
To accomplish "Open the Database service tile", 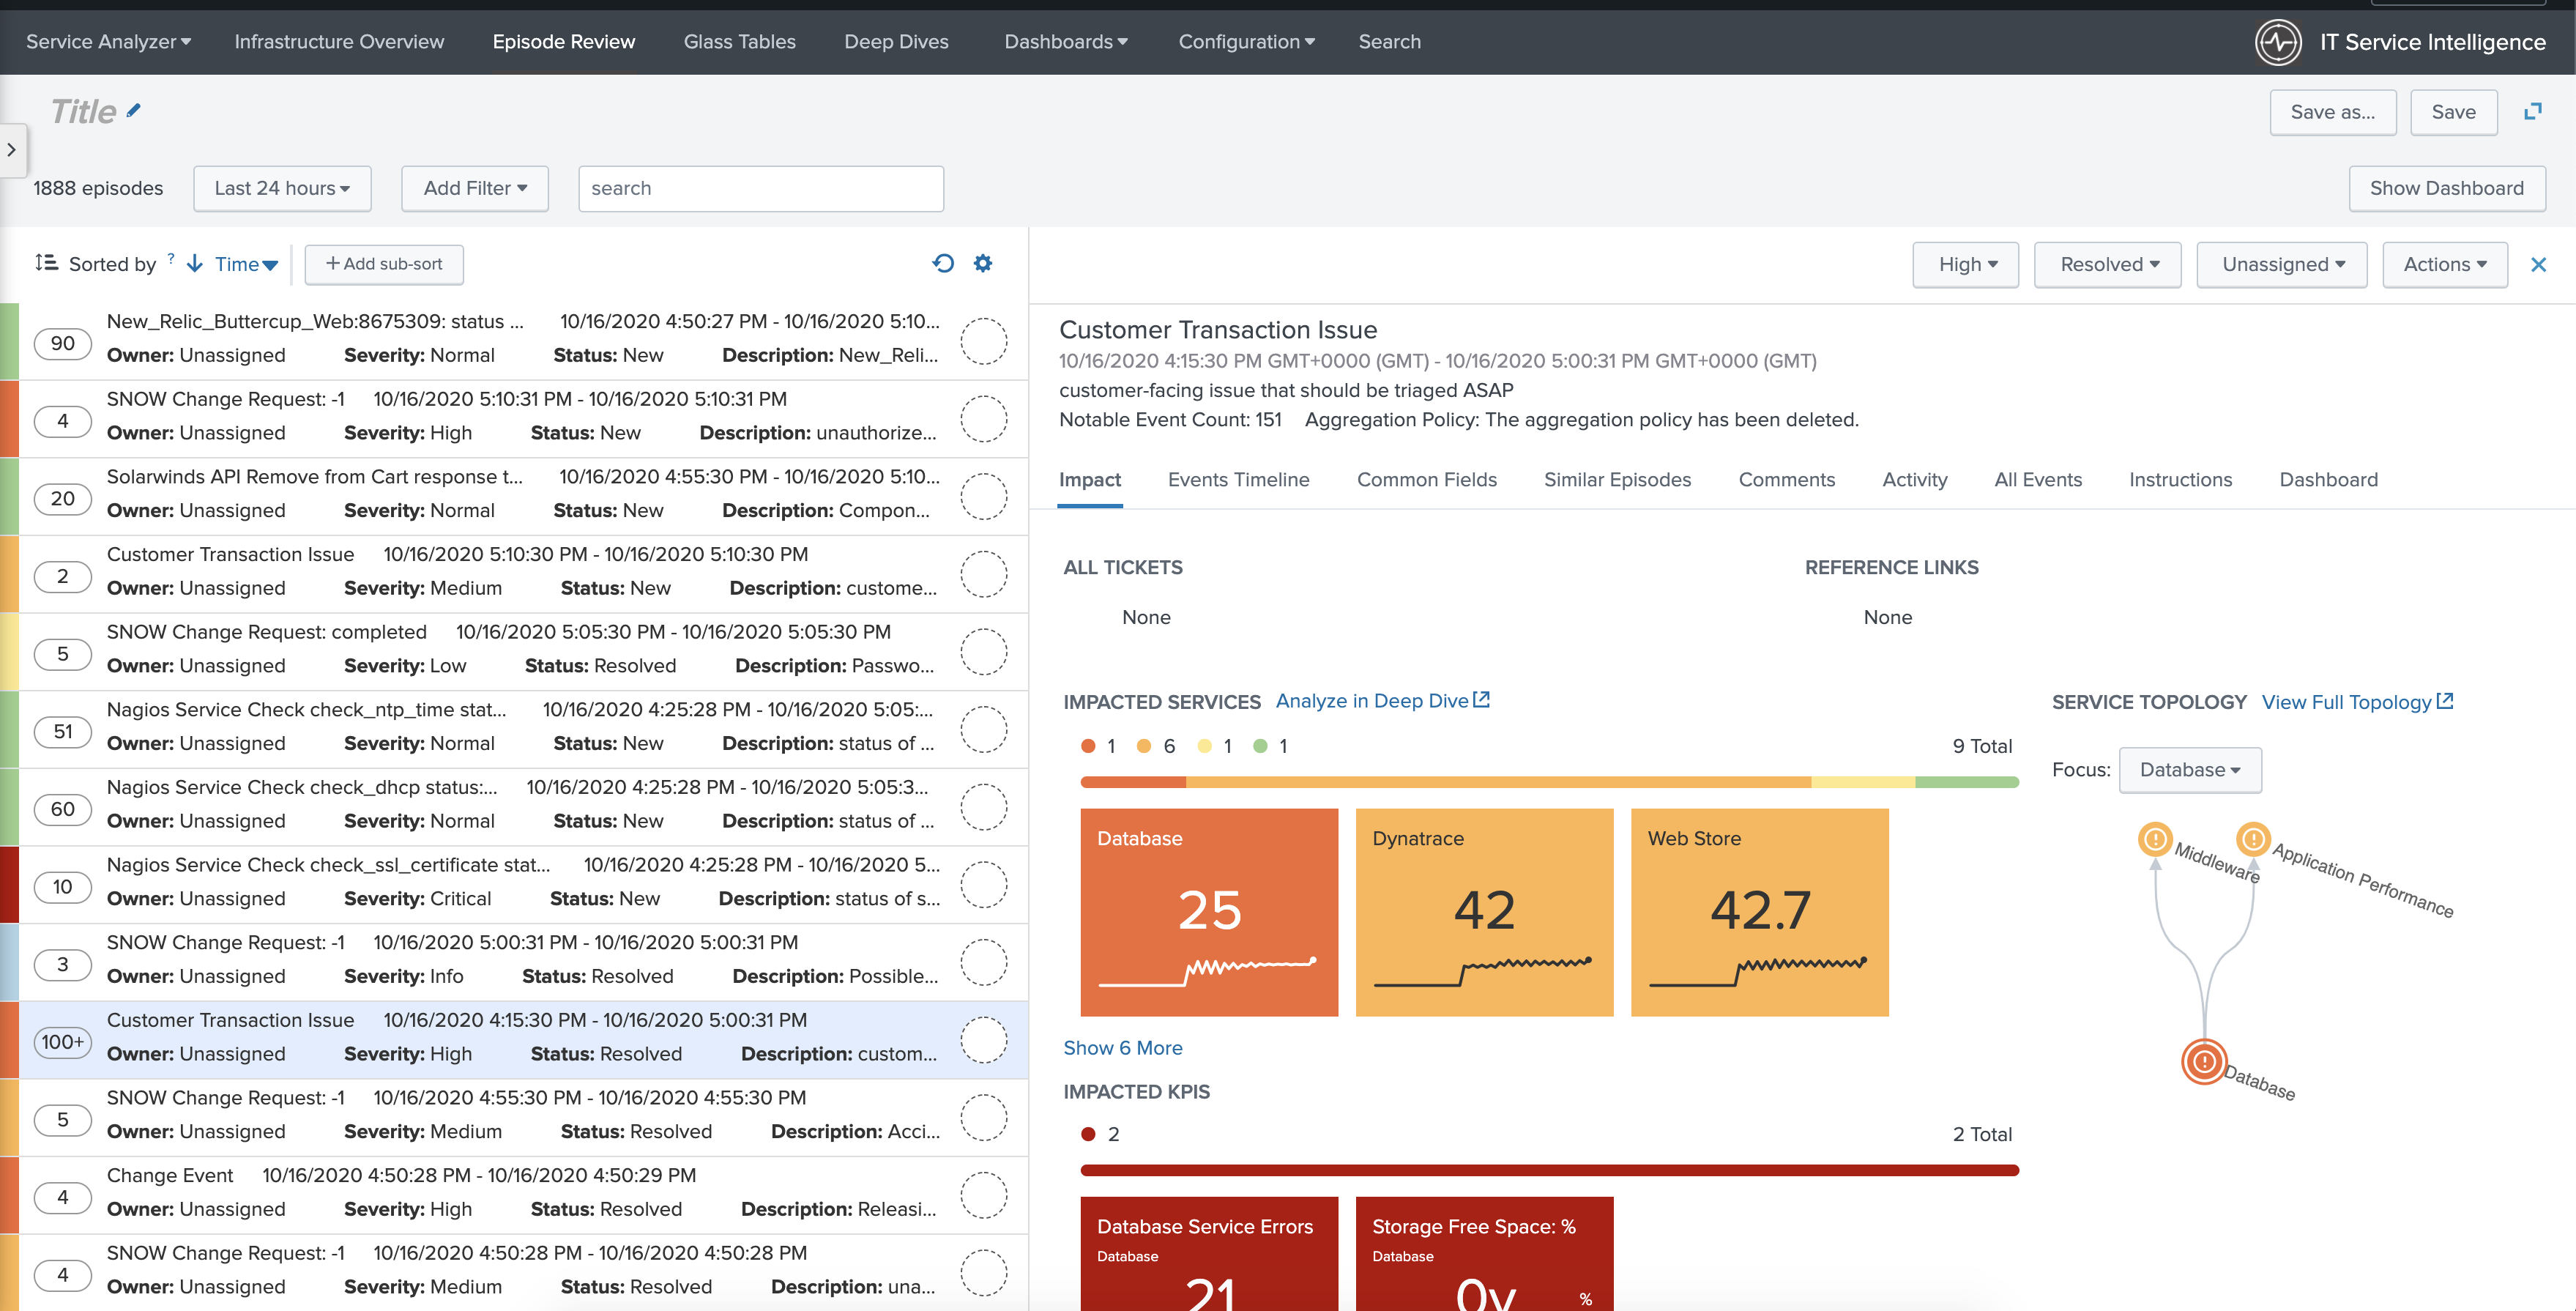I will pos(1209,912).
